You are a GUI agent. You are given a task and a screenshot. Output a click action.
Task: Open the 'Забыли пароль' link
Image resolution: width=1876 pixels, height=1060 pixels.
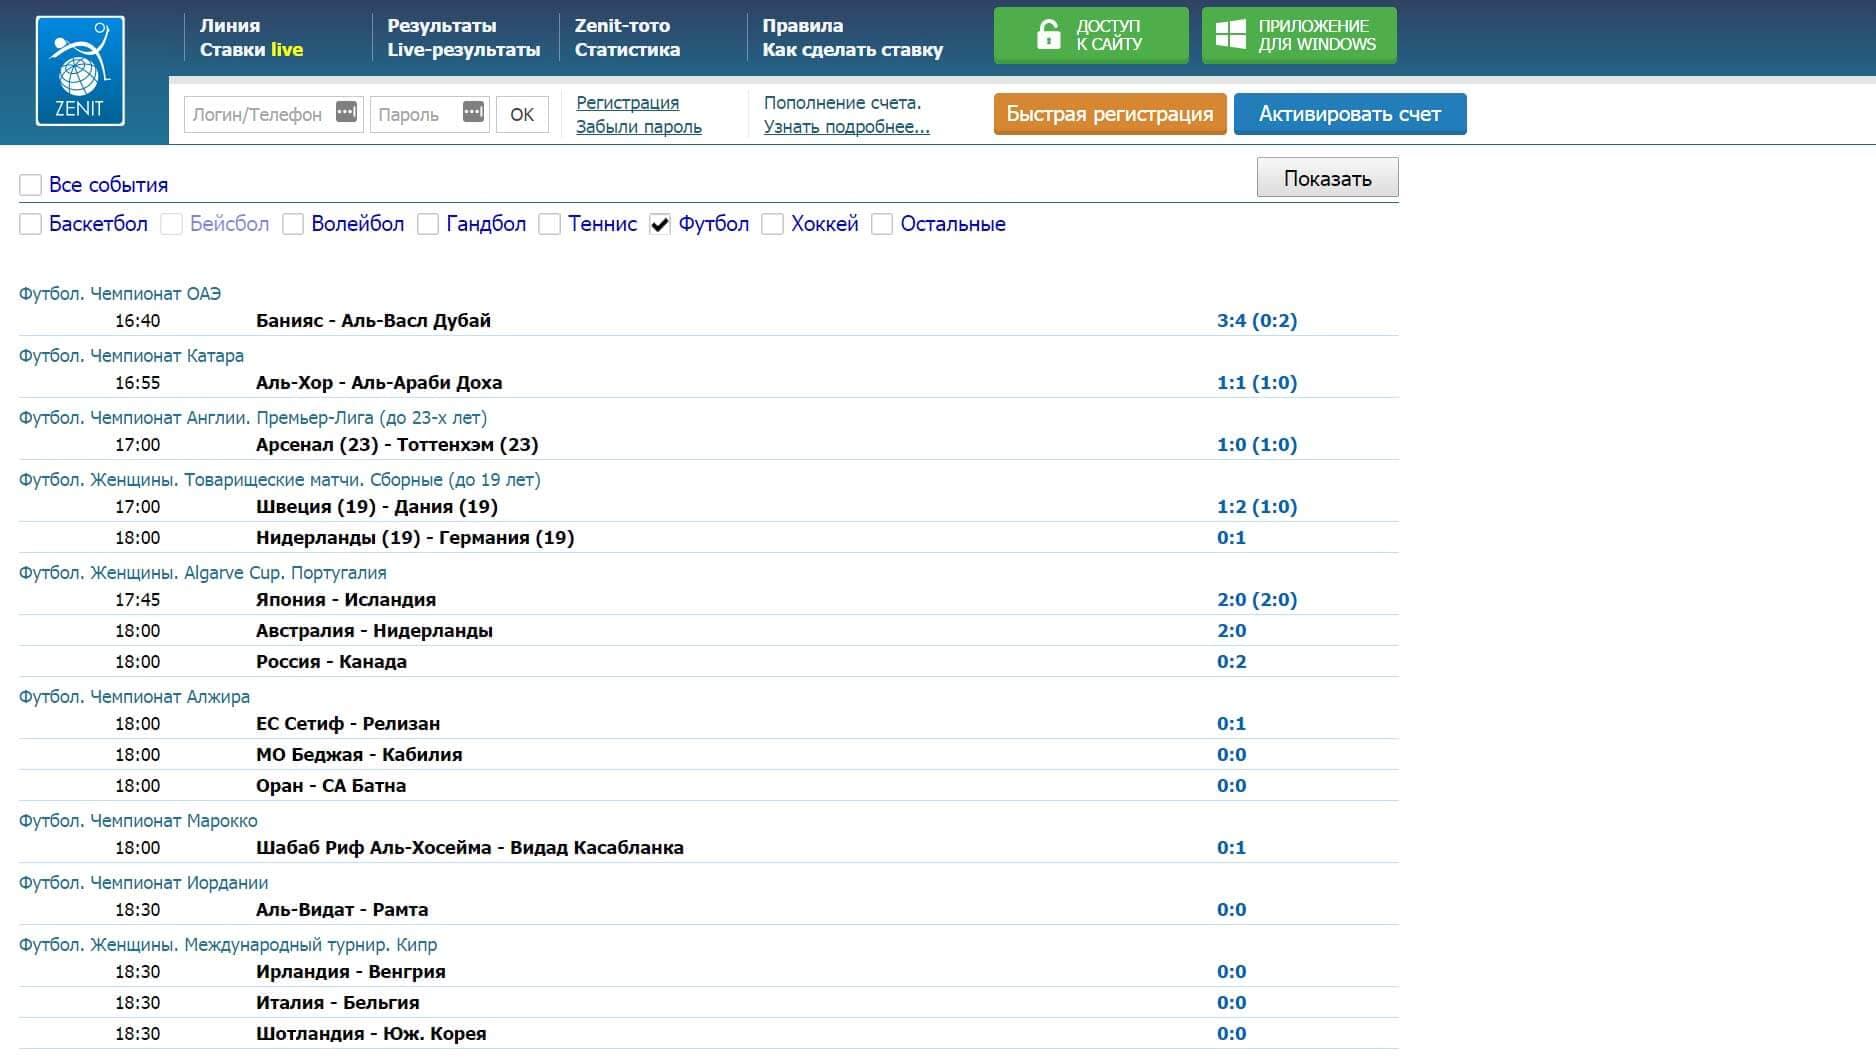(x=638, y=127)
